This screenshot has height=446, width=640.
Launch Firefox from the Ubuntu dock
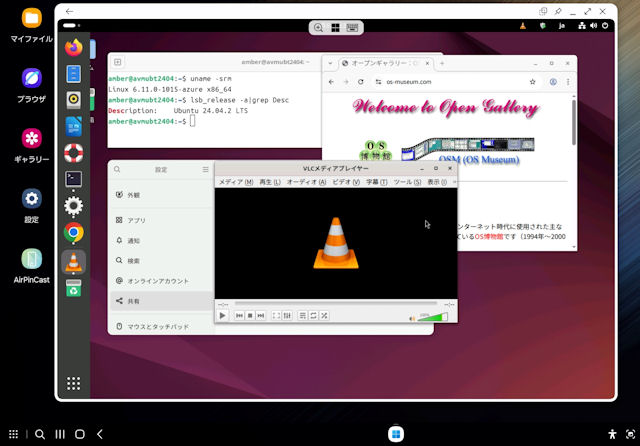(73, 47)
